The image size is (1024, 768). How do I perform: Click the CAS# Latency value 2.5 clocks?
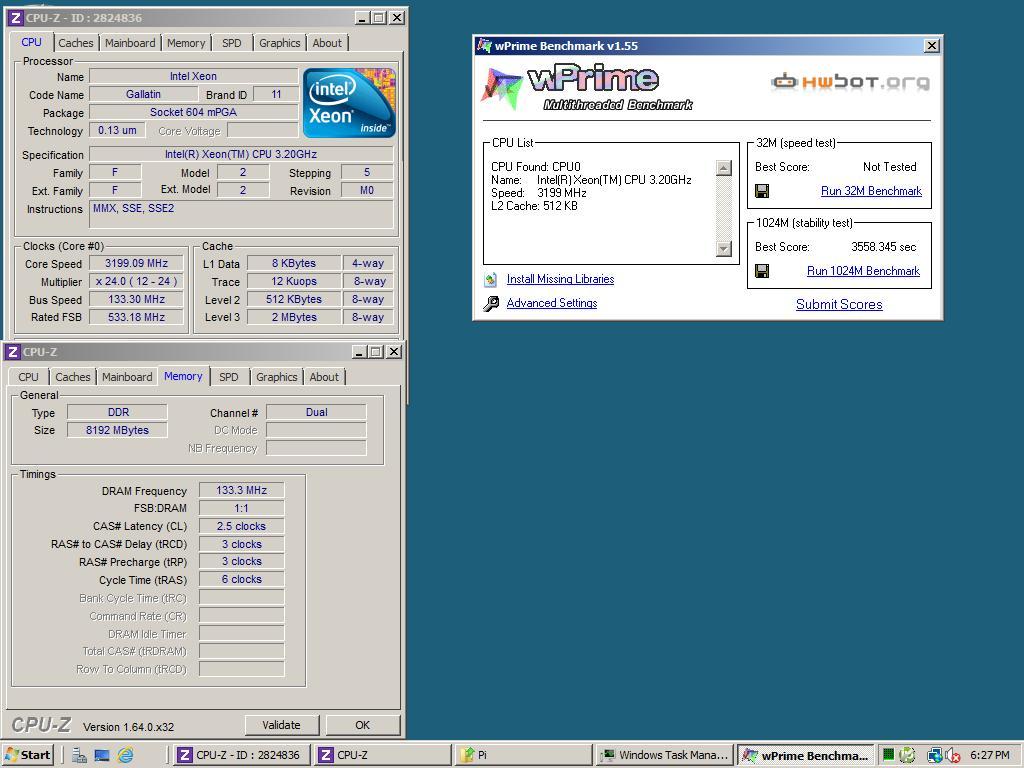[x=242, y=526]
